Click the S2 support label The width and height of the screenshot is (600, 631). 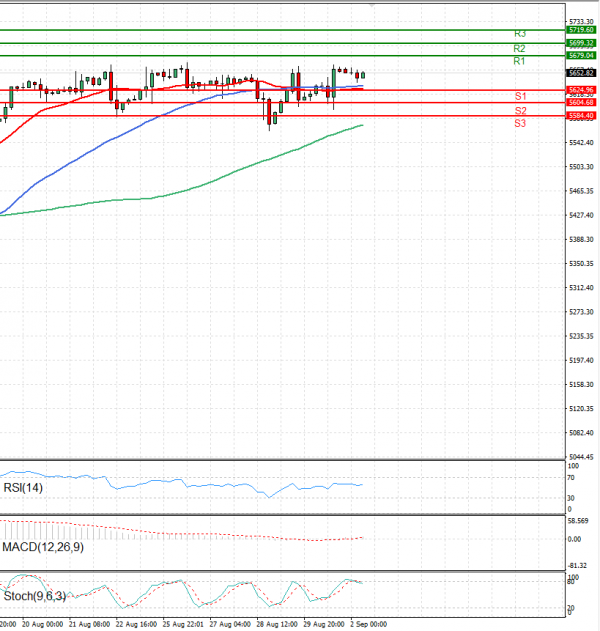click(520, 111)
